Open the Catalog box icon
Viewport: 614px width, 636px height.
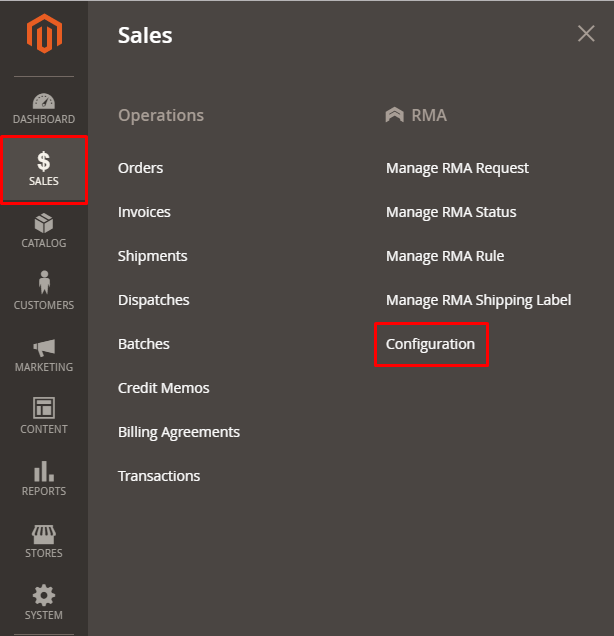pos(44,224)
